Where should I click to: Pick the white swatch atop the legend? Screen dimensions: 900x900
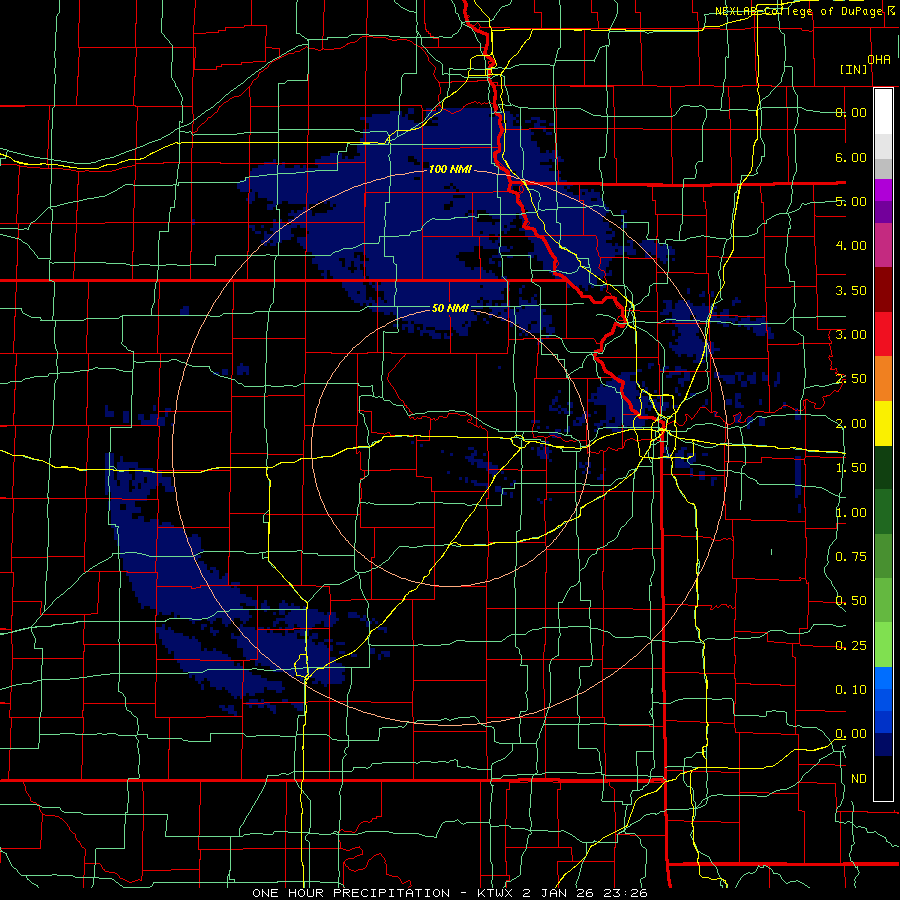pyautogui.click(x=883, y=112)
